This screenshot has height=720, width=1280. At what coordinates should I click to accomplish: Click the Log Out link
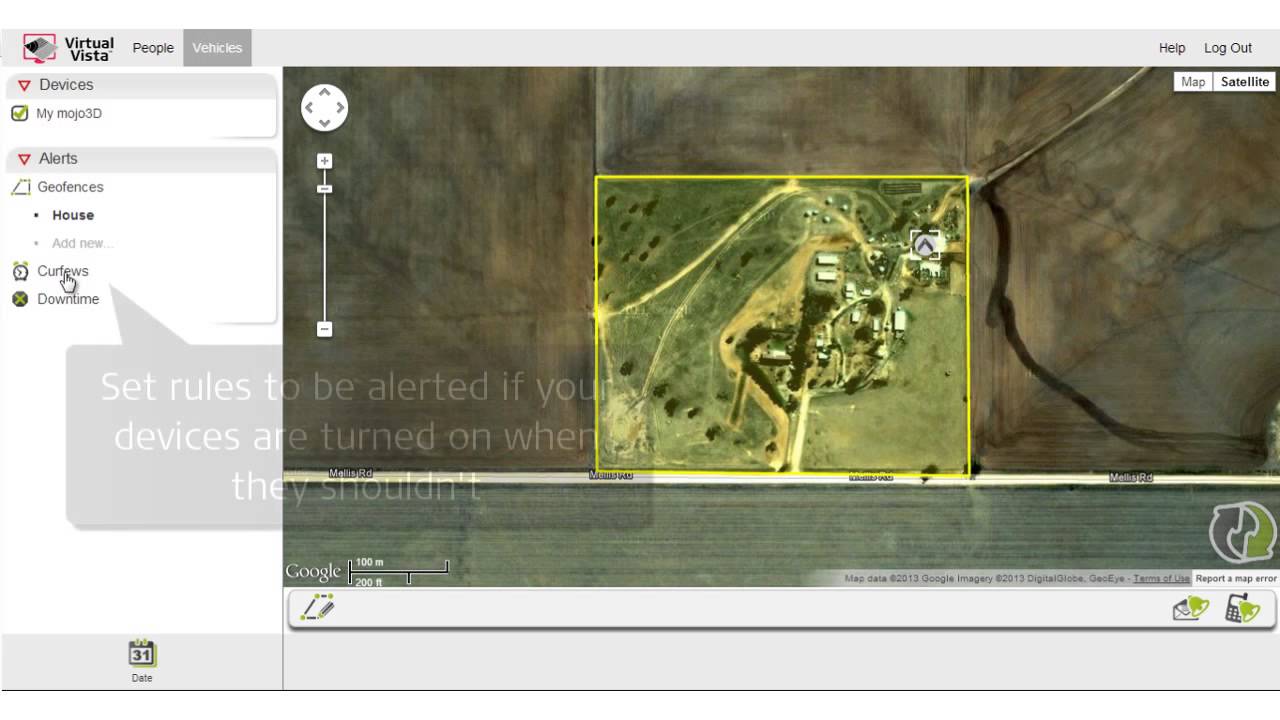click(1228, 48)
